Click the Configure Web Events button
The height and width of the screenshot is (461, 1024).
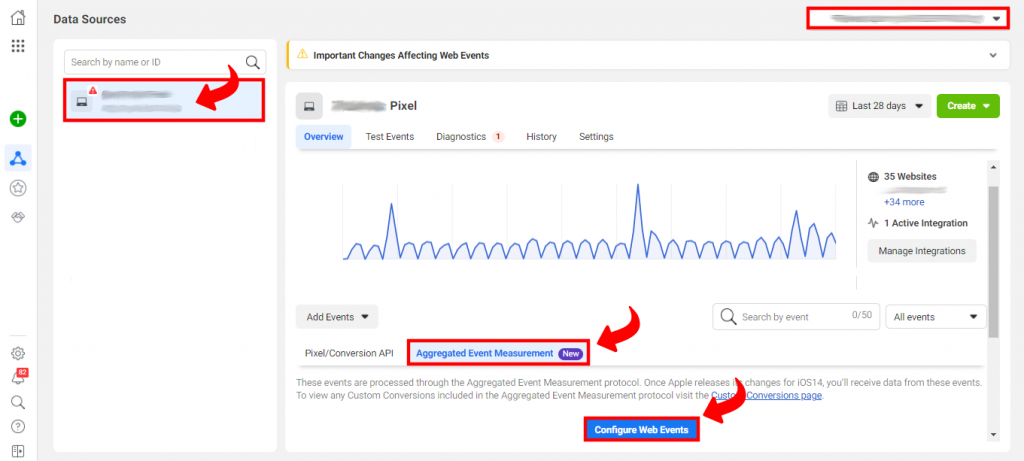[641, 430]
